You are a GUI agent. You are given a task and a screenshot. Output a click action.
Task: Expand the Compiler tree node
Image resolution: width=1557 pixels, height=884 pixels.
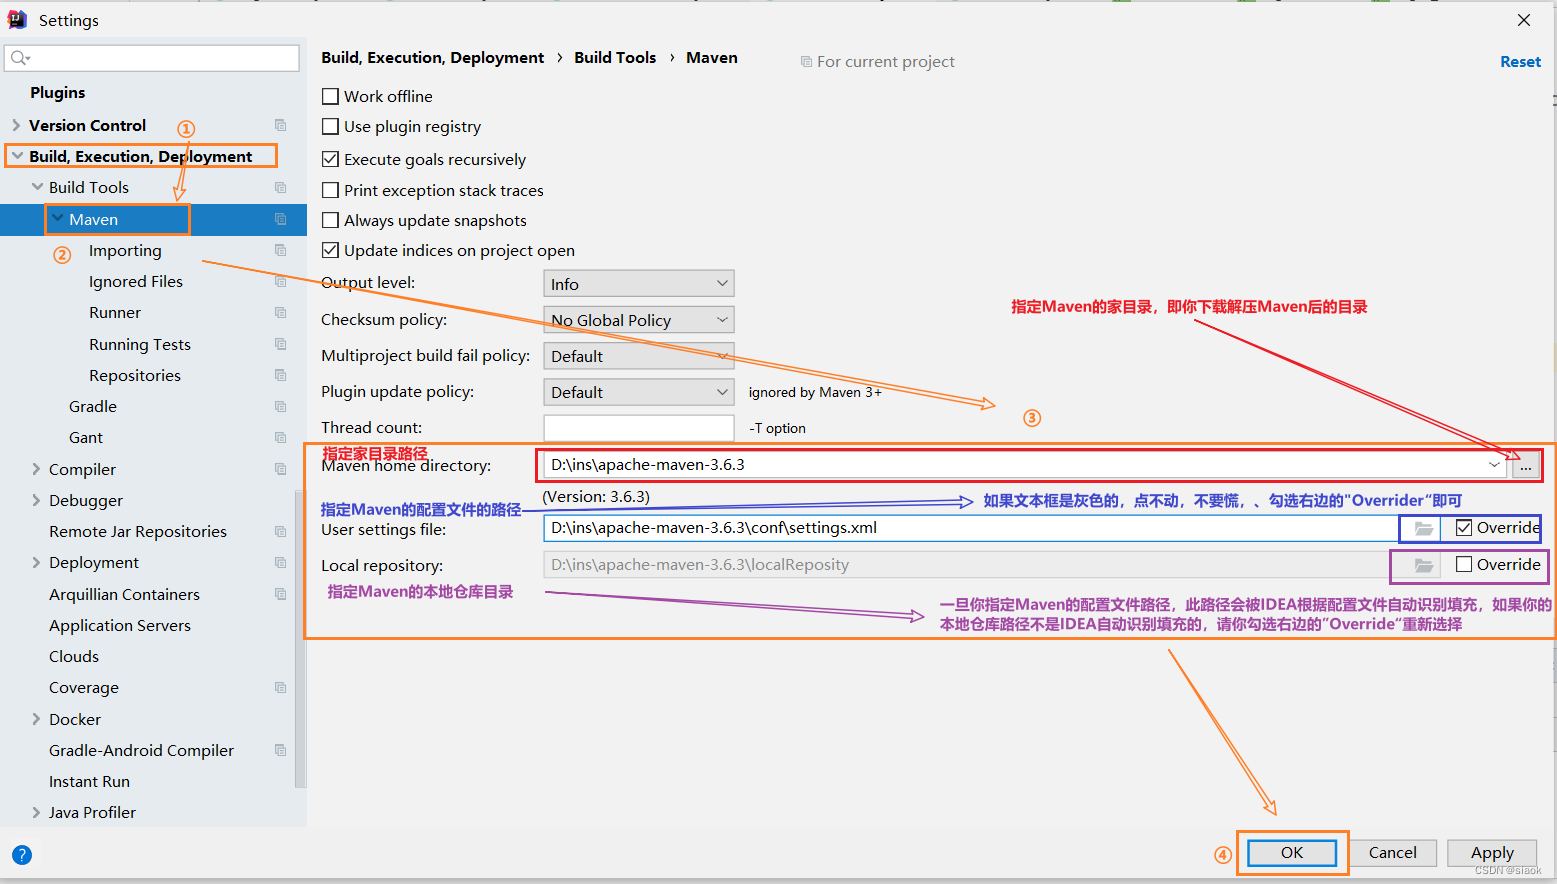pos(36,469)
